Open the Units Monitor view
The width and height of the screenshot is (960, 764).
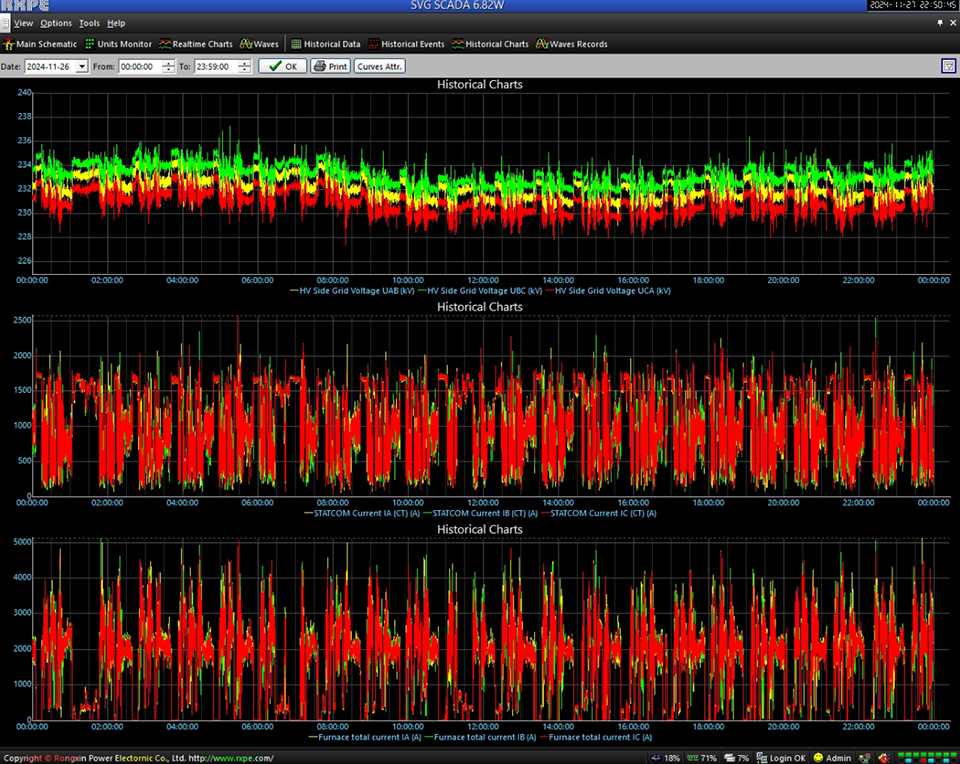(x=118, y=44)
